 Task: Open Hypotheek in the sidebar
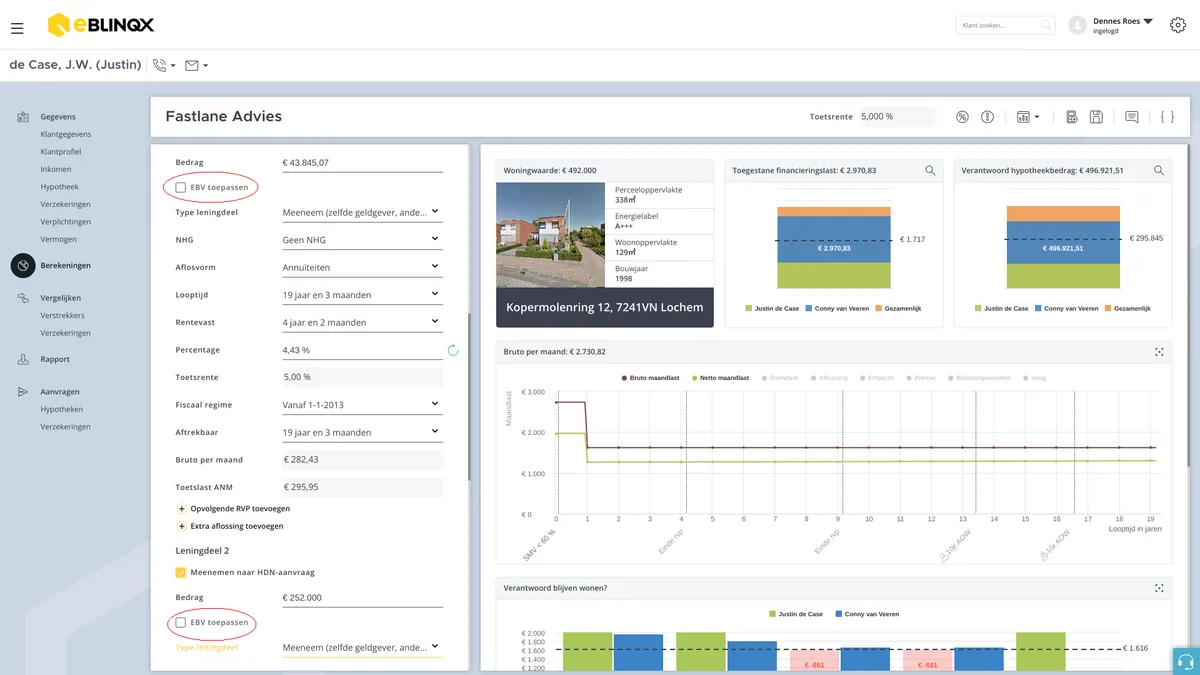pyautogui.click(x=60, y=187)
